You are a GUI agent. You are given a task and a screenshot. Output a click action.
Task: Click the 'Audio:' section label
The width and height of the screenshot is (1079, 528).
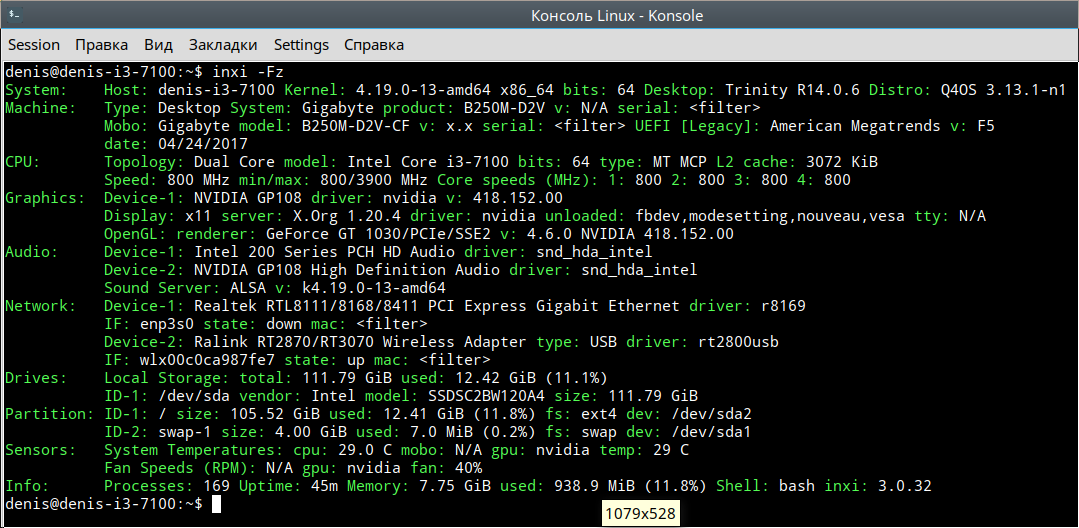(x=32, y=251)
